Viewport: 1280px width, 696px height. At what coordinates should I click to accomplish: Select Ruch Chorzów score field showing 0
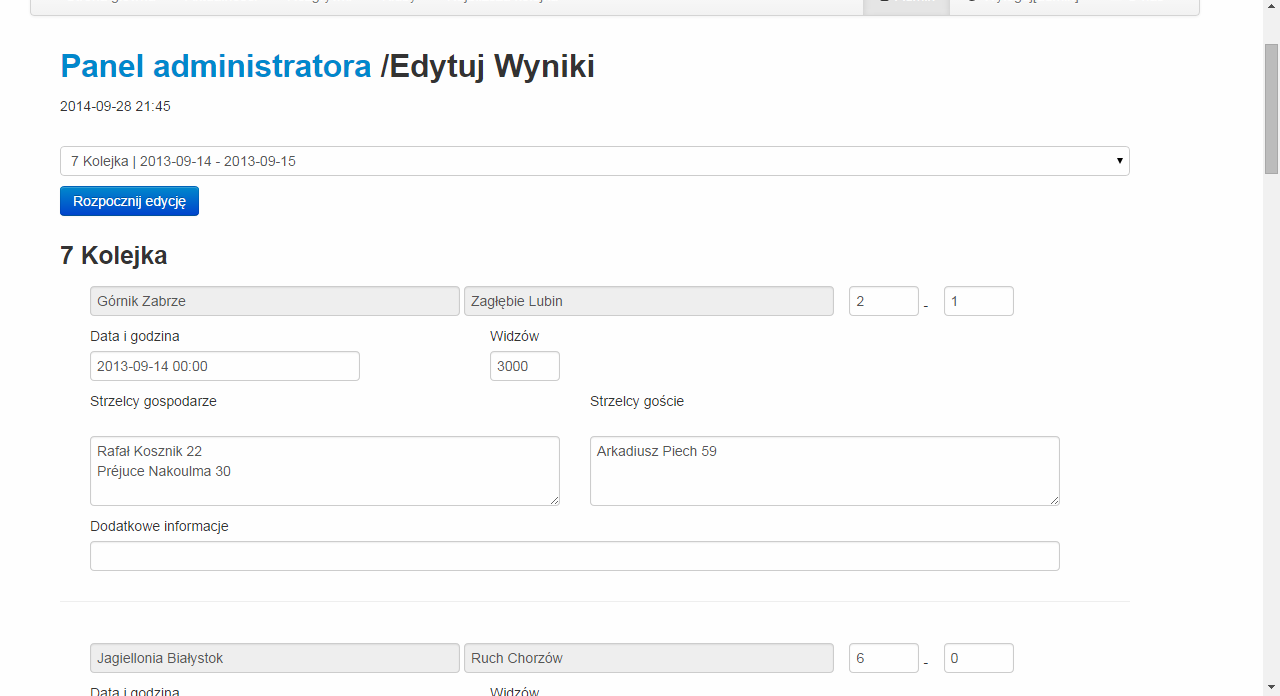coord(978,658)
